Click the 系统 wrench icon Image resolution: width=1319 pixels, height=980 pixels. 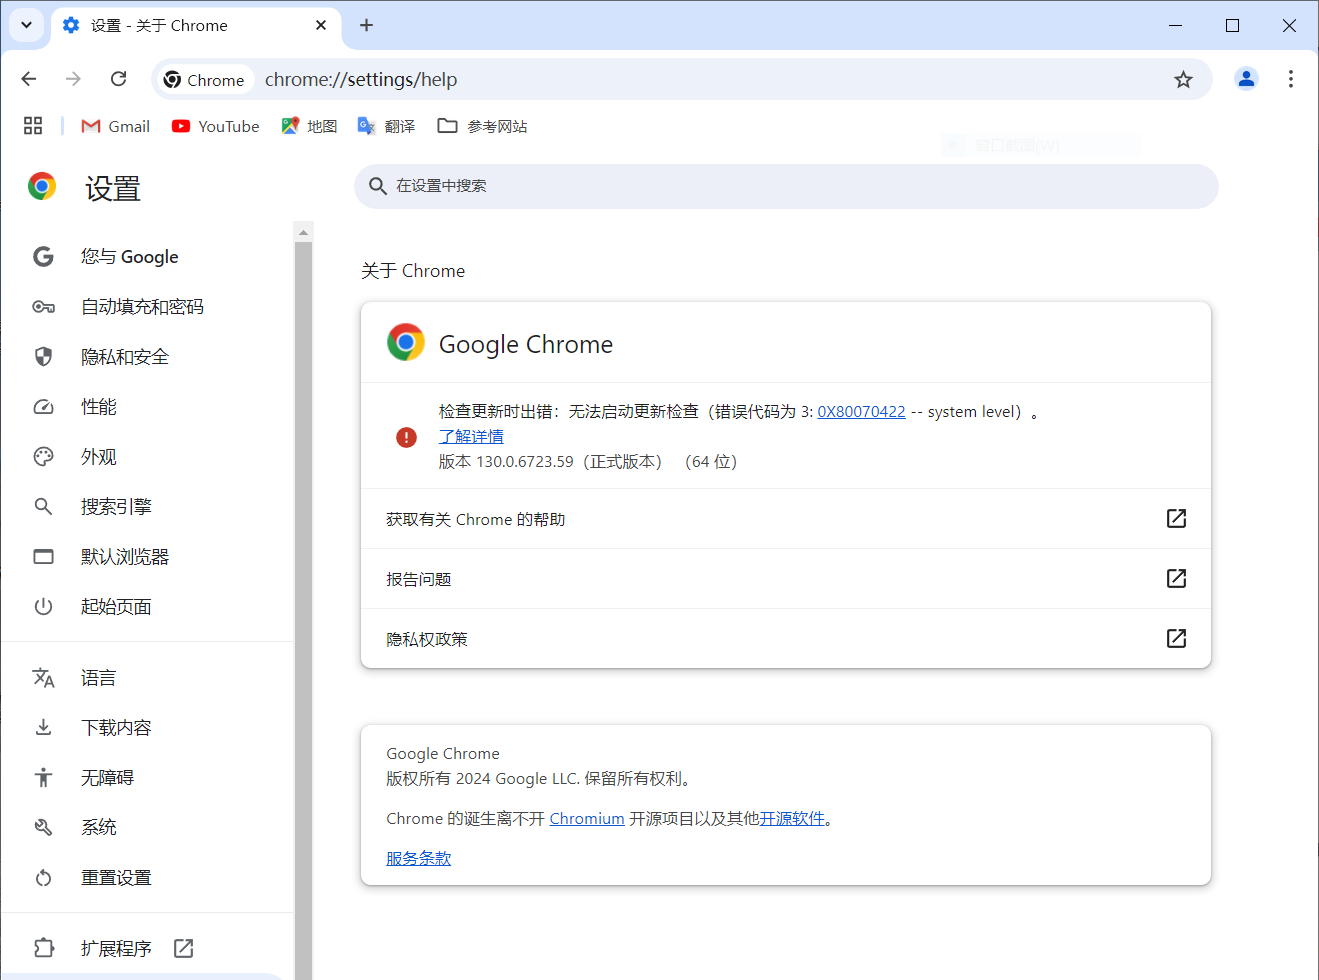click(43, 828)
